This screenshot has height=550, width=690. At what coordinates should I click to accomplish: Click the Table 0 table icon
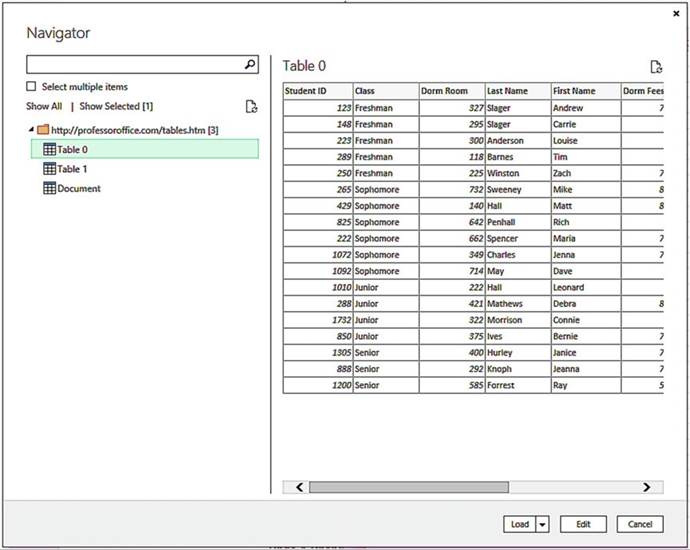(x=49, y=149)
